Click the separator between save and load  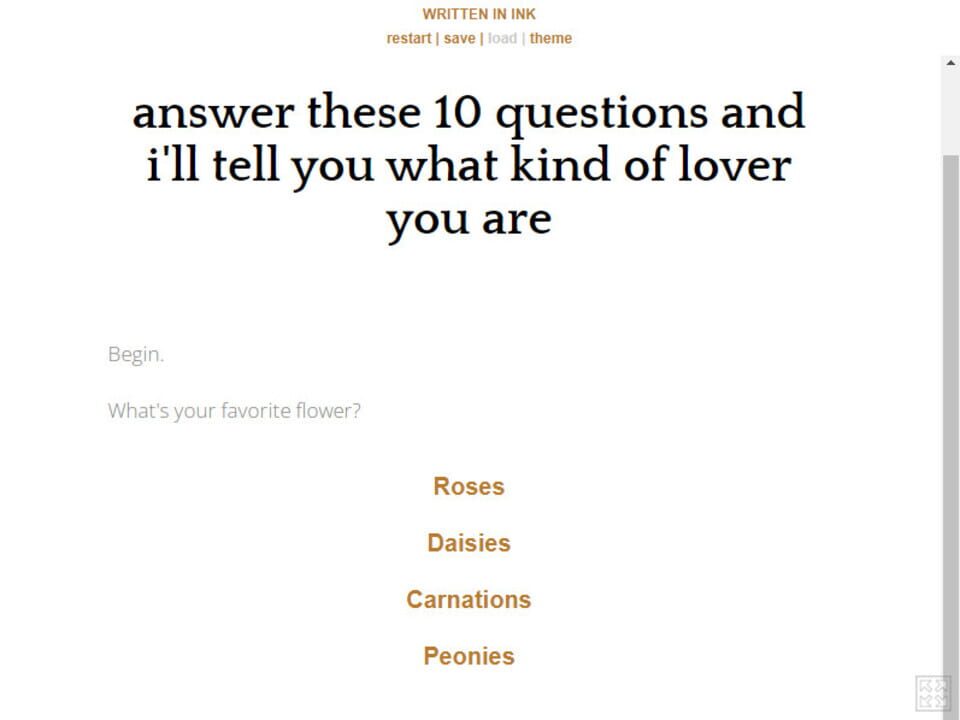coord(481,38)
